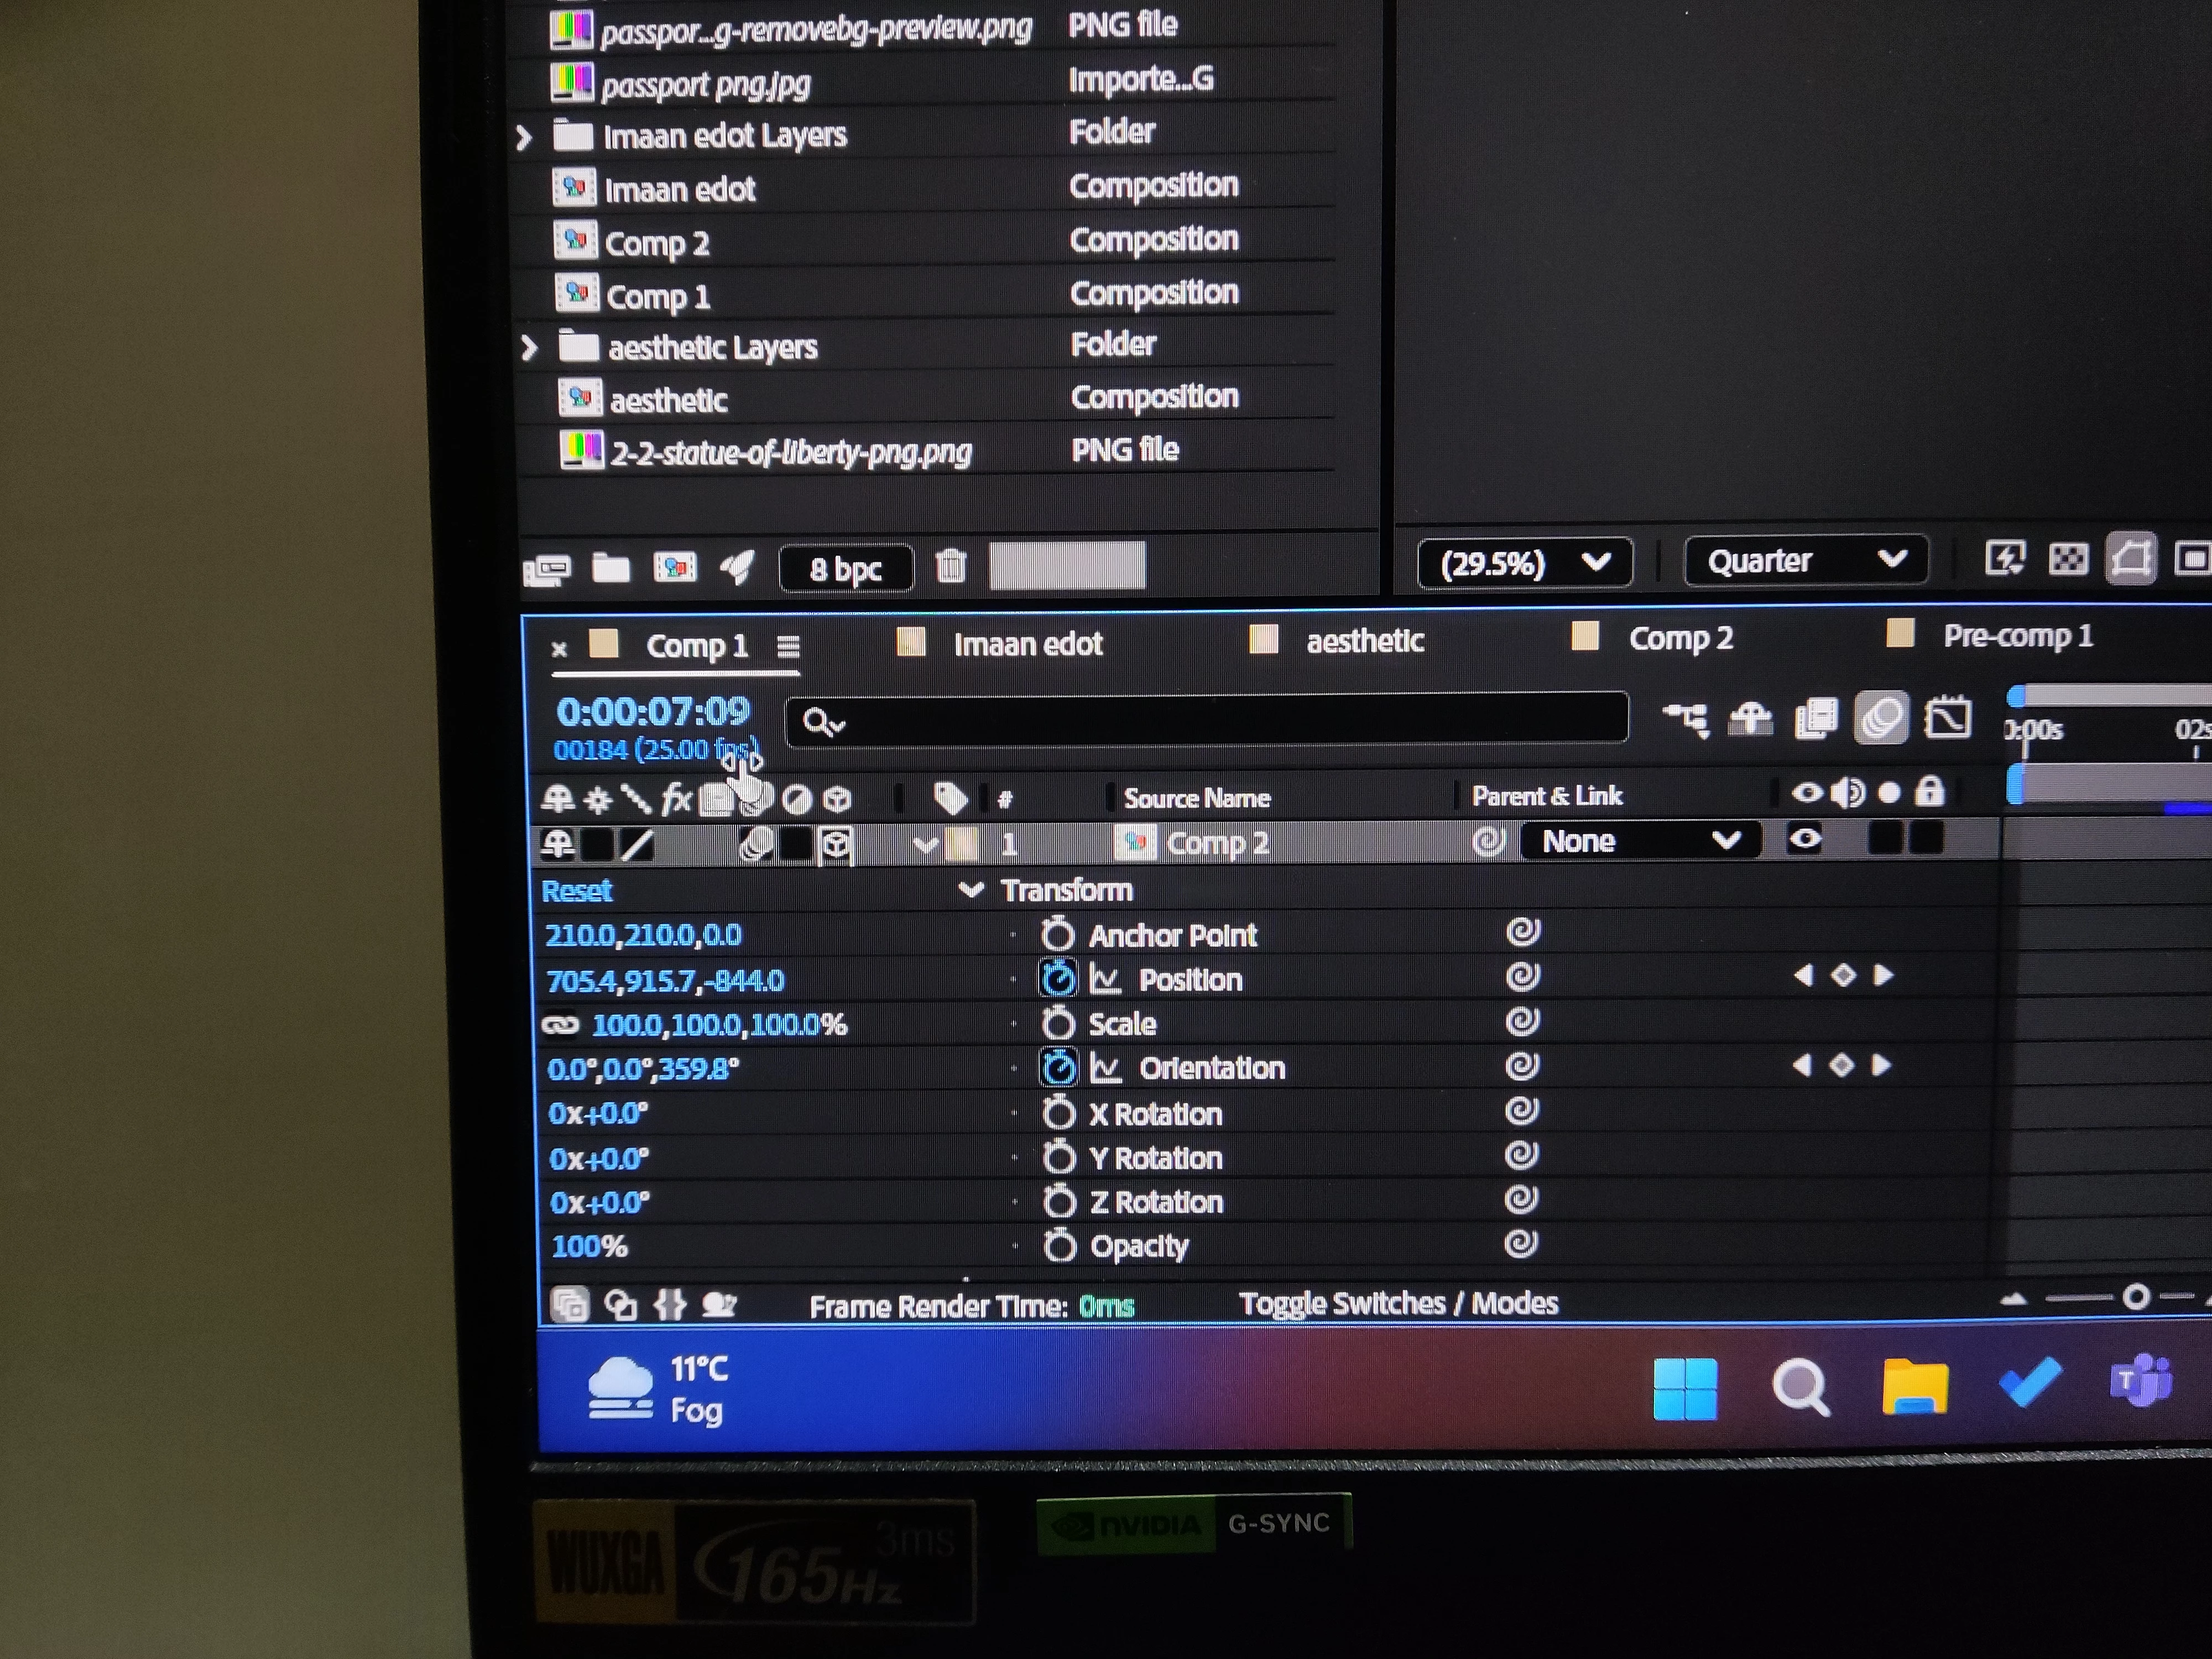Click the trash icon to delete the selected item
The height and width of the screenshot is (1659, 2212).
(950, 567)
